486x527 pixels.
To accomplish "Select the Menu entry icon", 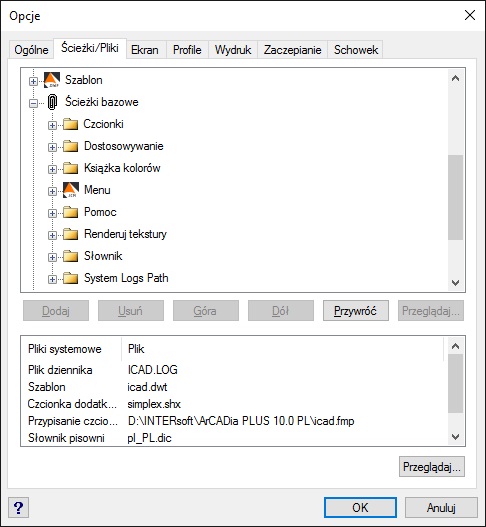I will point(71,190).
